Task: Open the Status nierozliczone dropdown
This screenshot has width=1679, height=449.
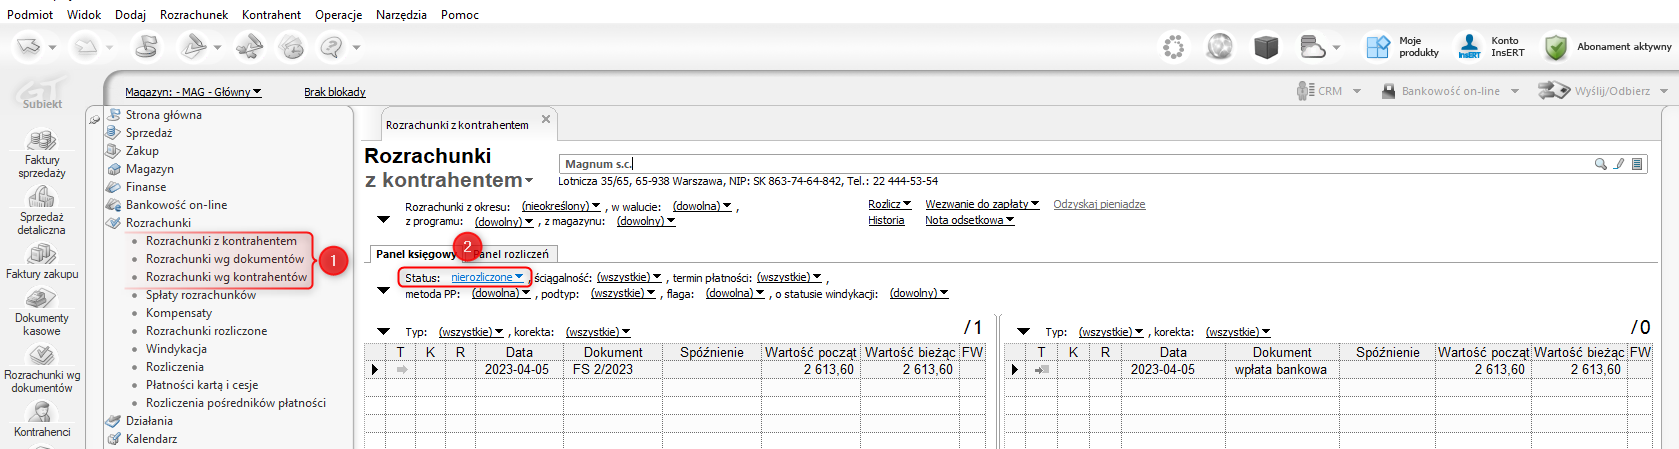Action: pyautogui.click(x=487, y=277)
